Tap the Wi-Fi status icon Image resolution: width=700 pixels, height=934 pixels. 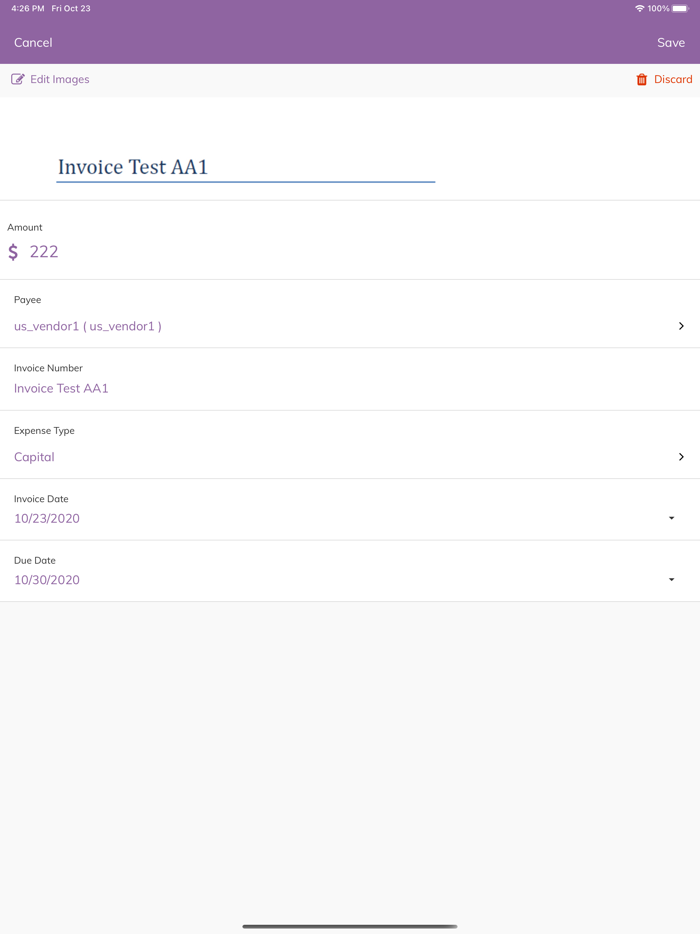pos(639,8)
